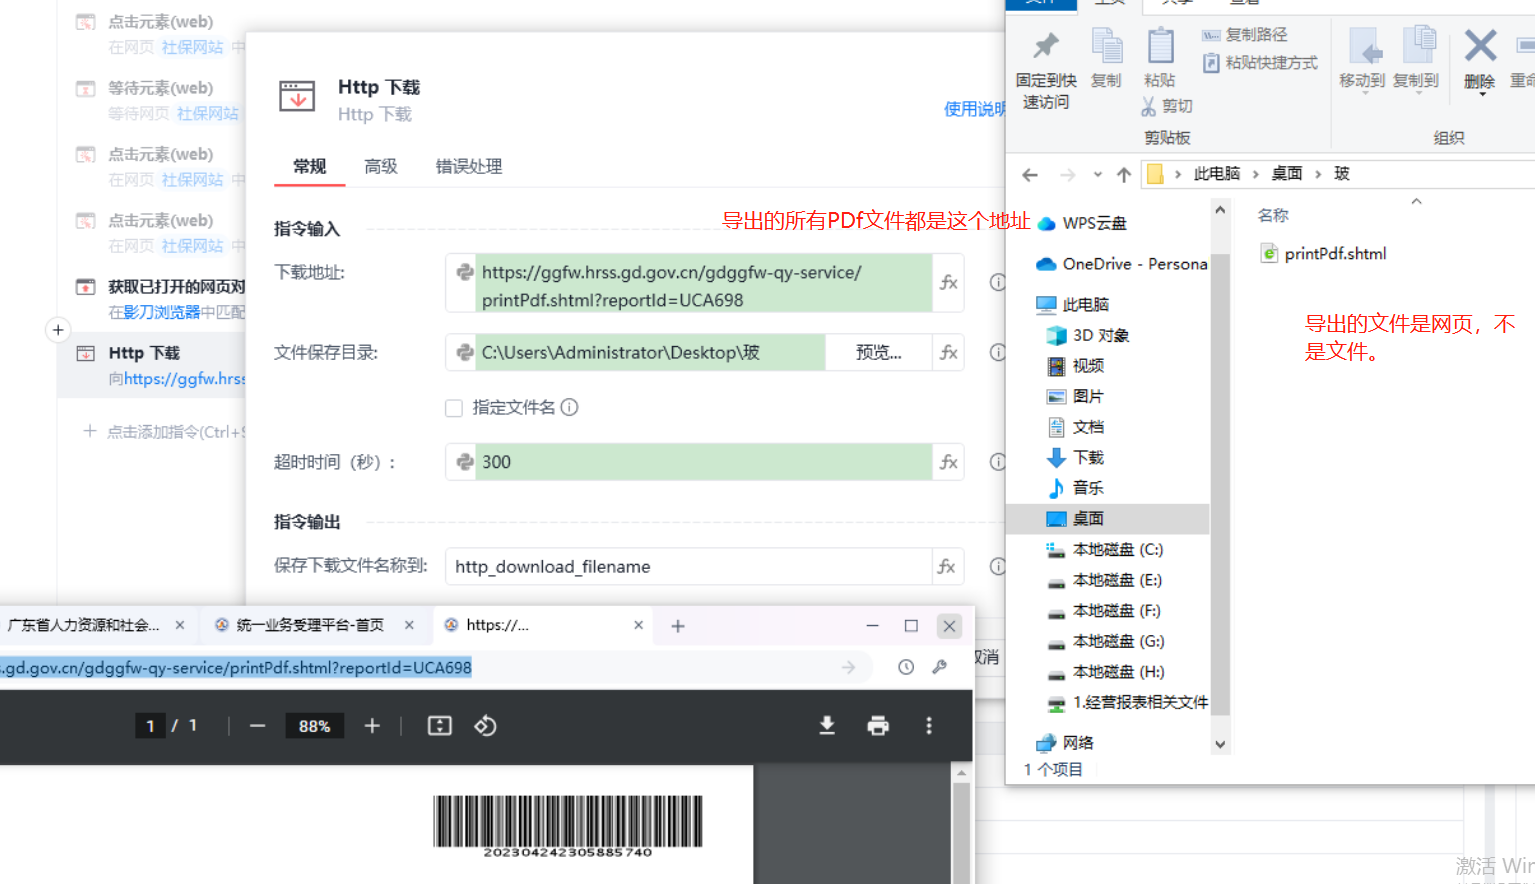1535x884 pixels.
Task: Go back using Explorer's back arrow
Action: 1030,175
